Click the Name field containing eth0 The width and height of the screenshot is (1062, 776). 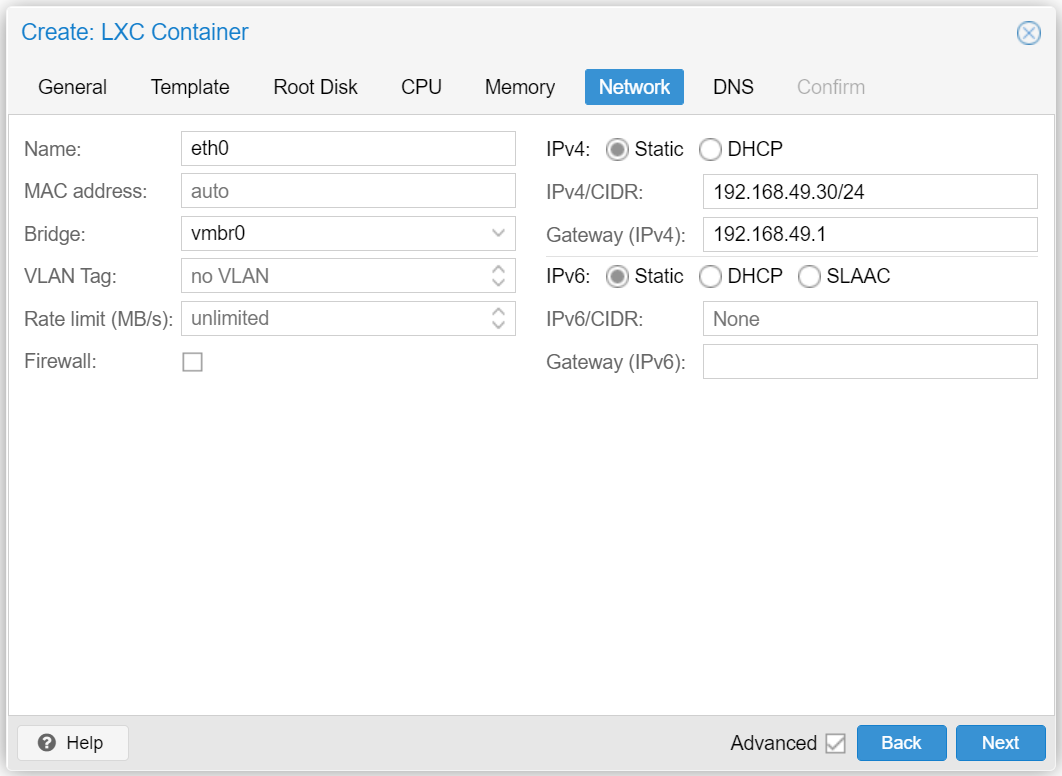pos(348,147)
